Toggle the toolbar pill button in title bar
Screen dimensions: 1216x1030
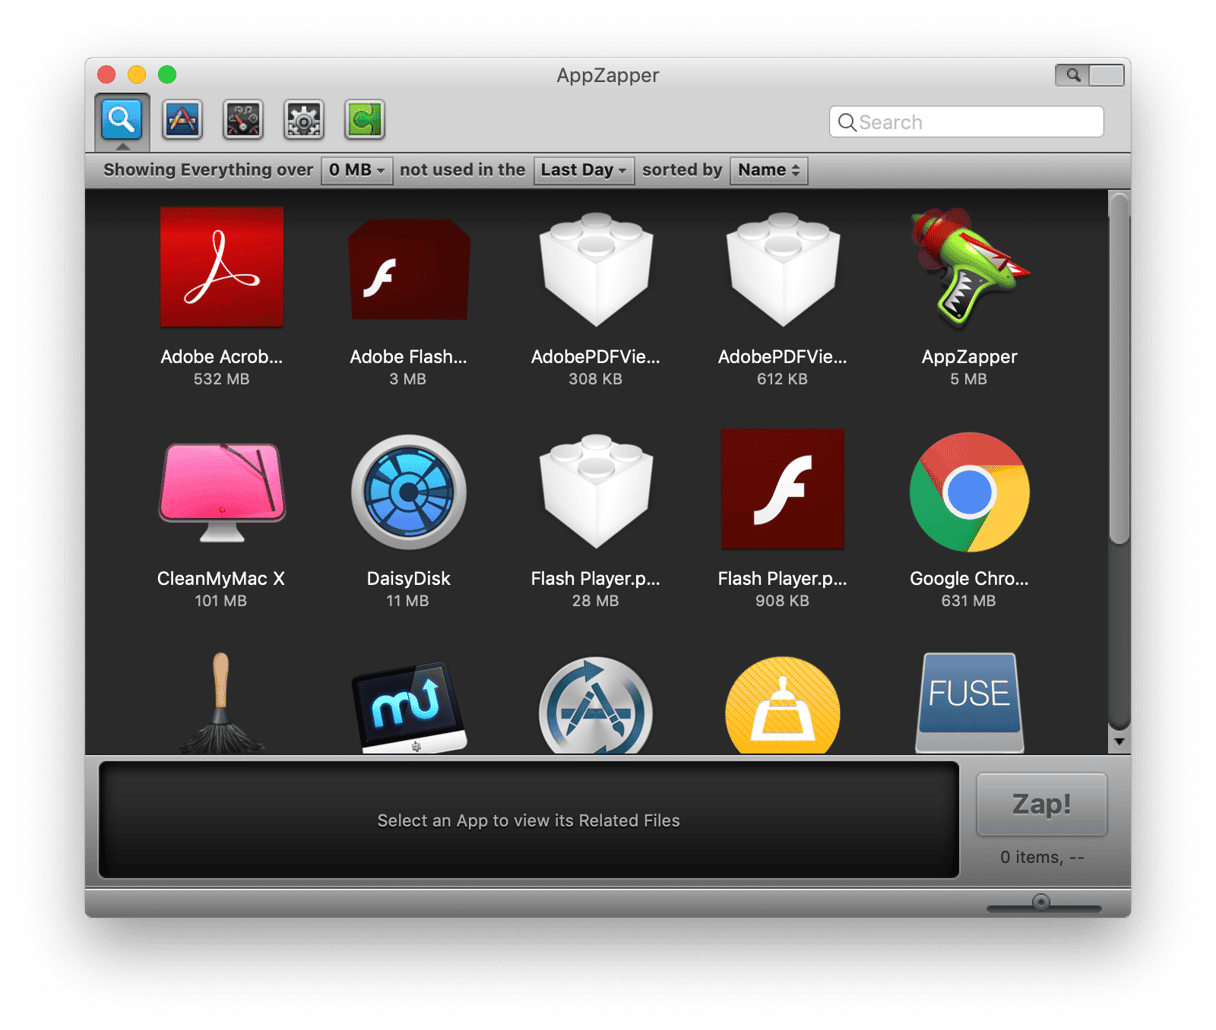pyautogui.click(x=1090, y=75)
